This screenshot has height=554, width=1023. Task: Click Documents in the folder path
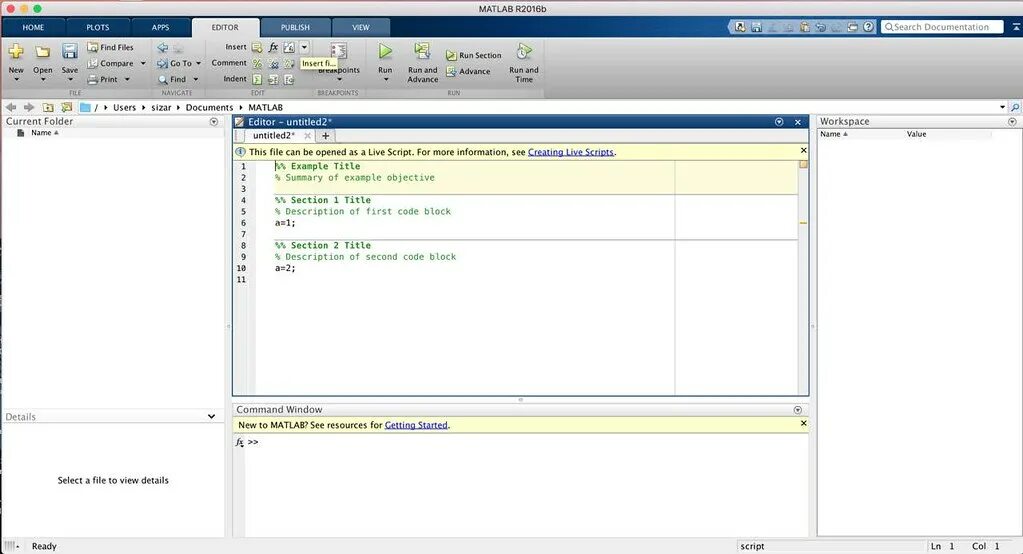tap(209, 107)
